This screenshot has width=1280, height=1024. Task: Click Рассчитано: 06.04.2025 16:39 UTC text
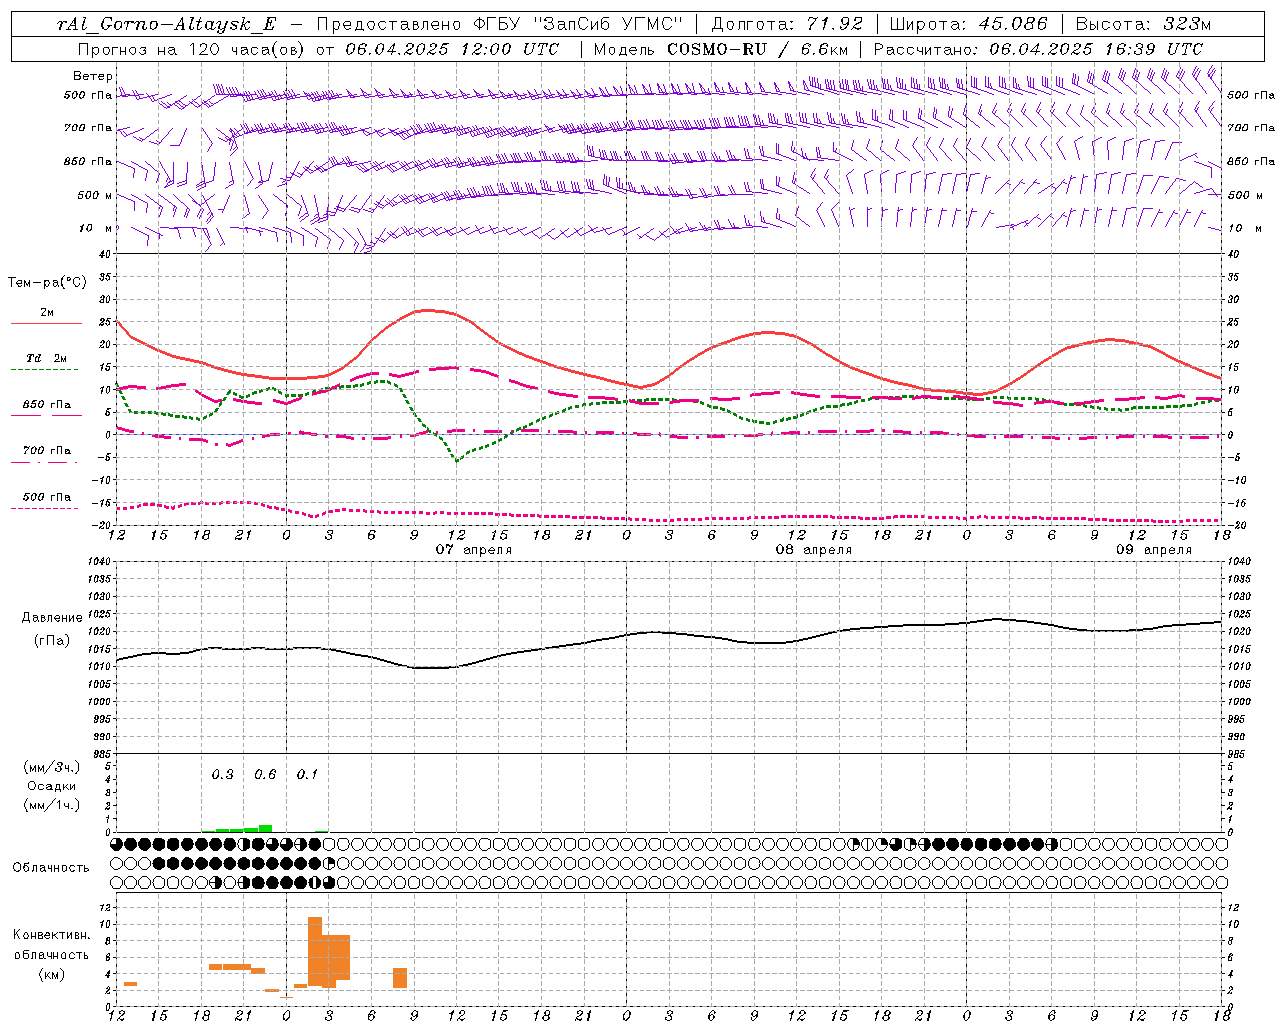coord(1038,49)
